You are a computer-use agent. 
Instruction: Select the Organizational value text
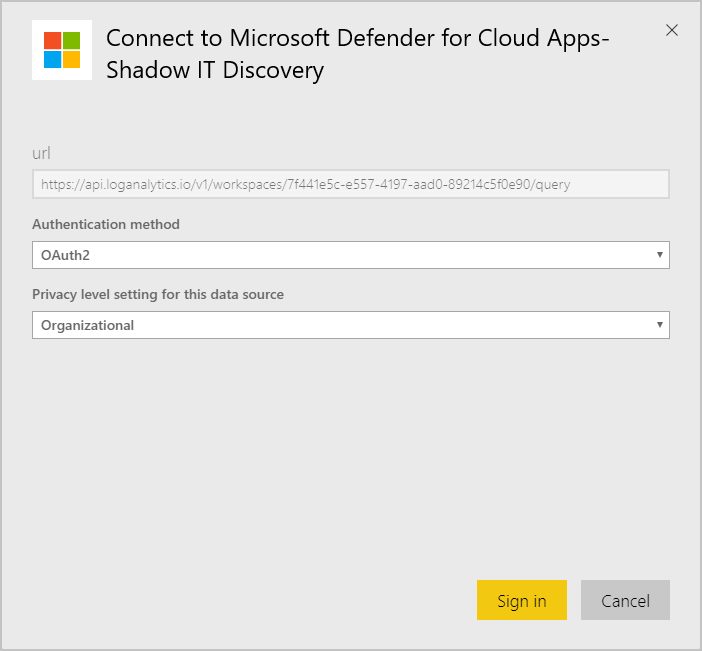click(87, 325)
